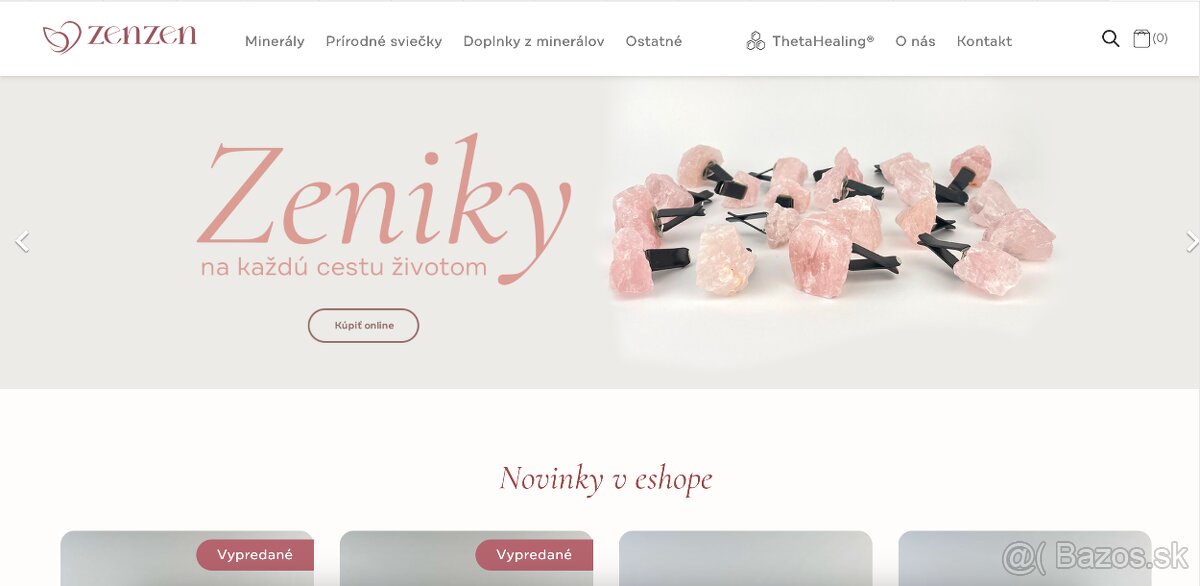Open the search magnifier icon
This screenshot has height=586, width=1200.
pyautogui.click(x=1110, y=39)
